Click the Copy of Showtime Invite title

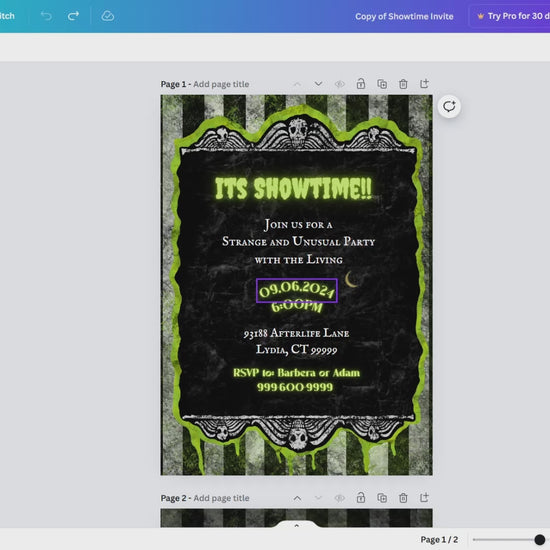pyautogui.click(x=404, y=16)
